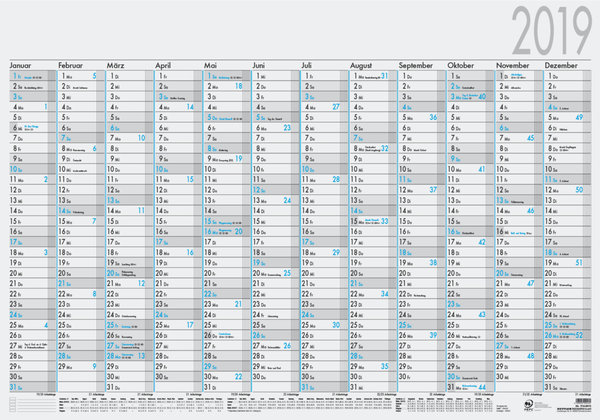The image size is (600, 420).
Task: Click the August month heading
Action: point(366,65)
